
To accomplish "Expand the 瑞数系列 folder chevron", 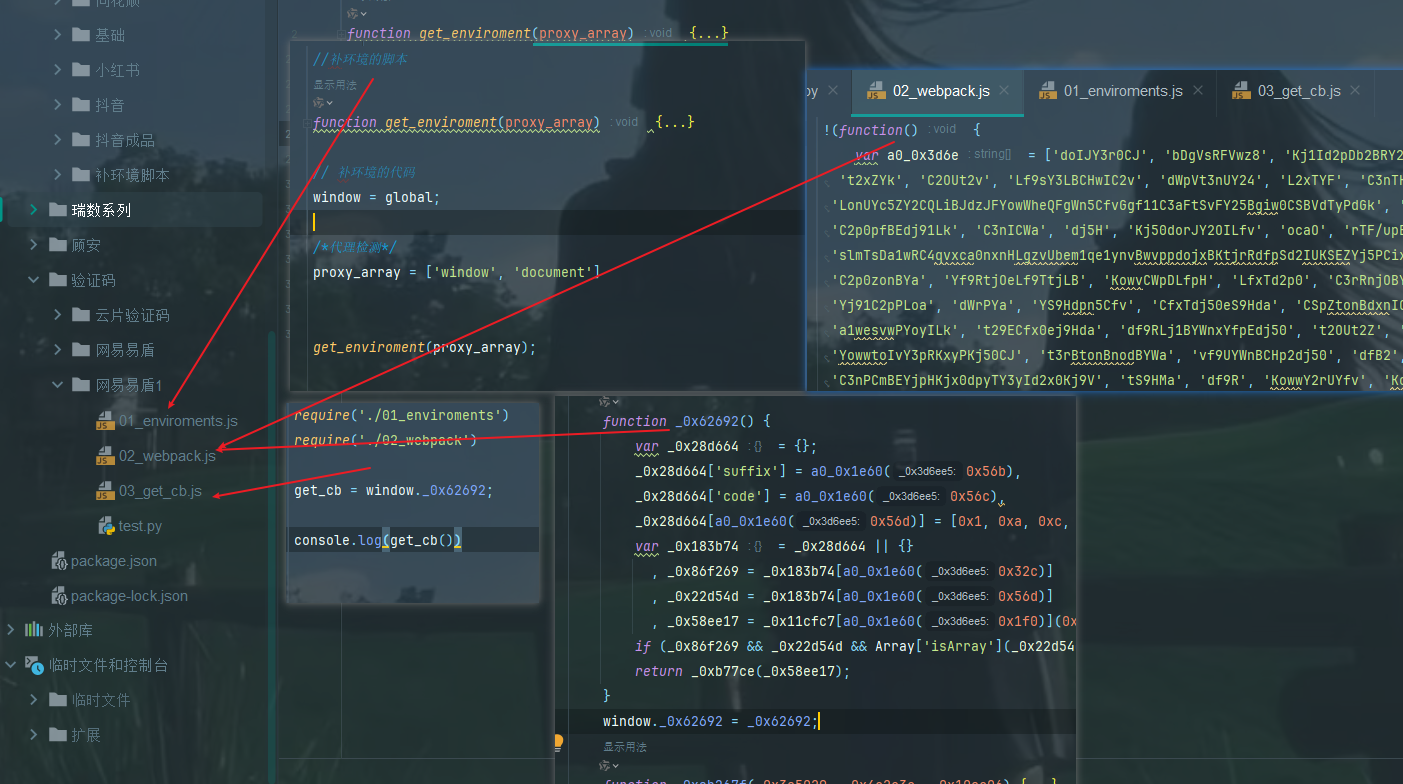I will [x=34, y=210].
